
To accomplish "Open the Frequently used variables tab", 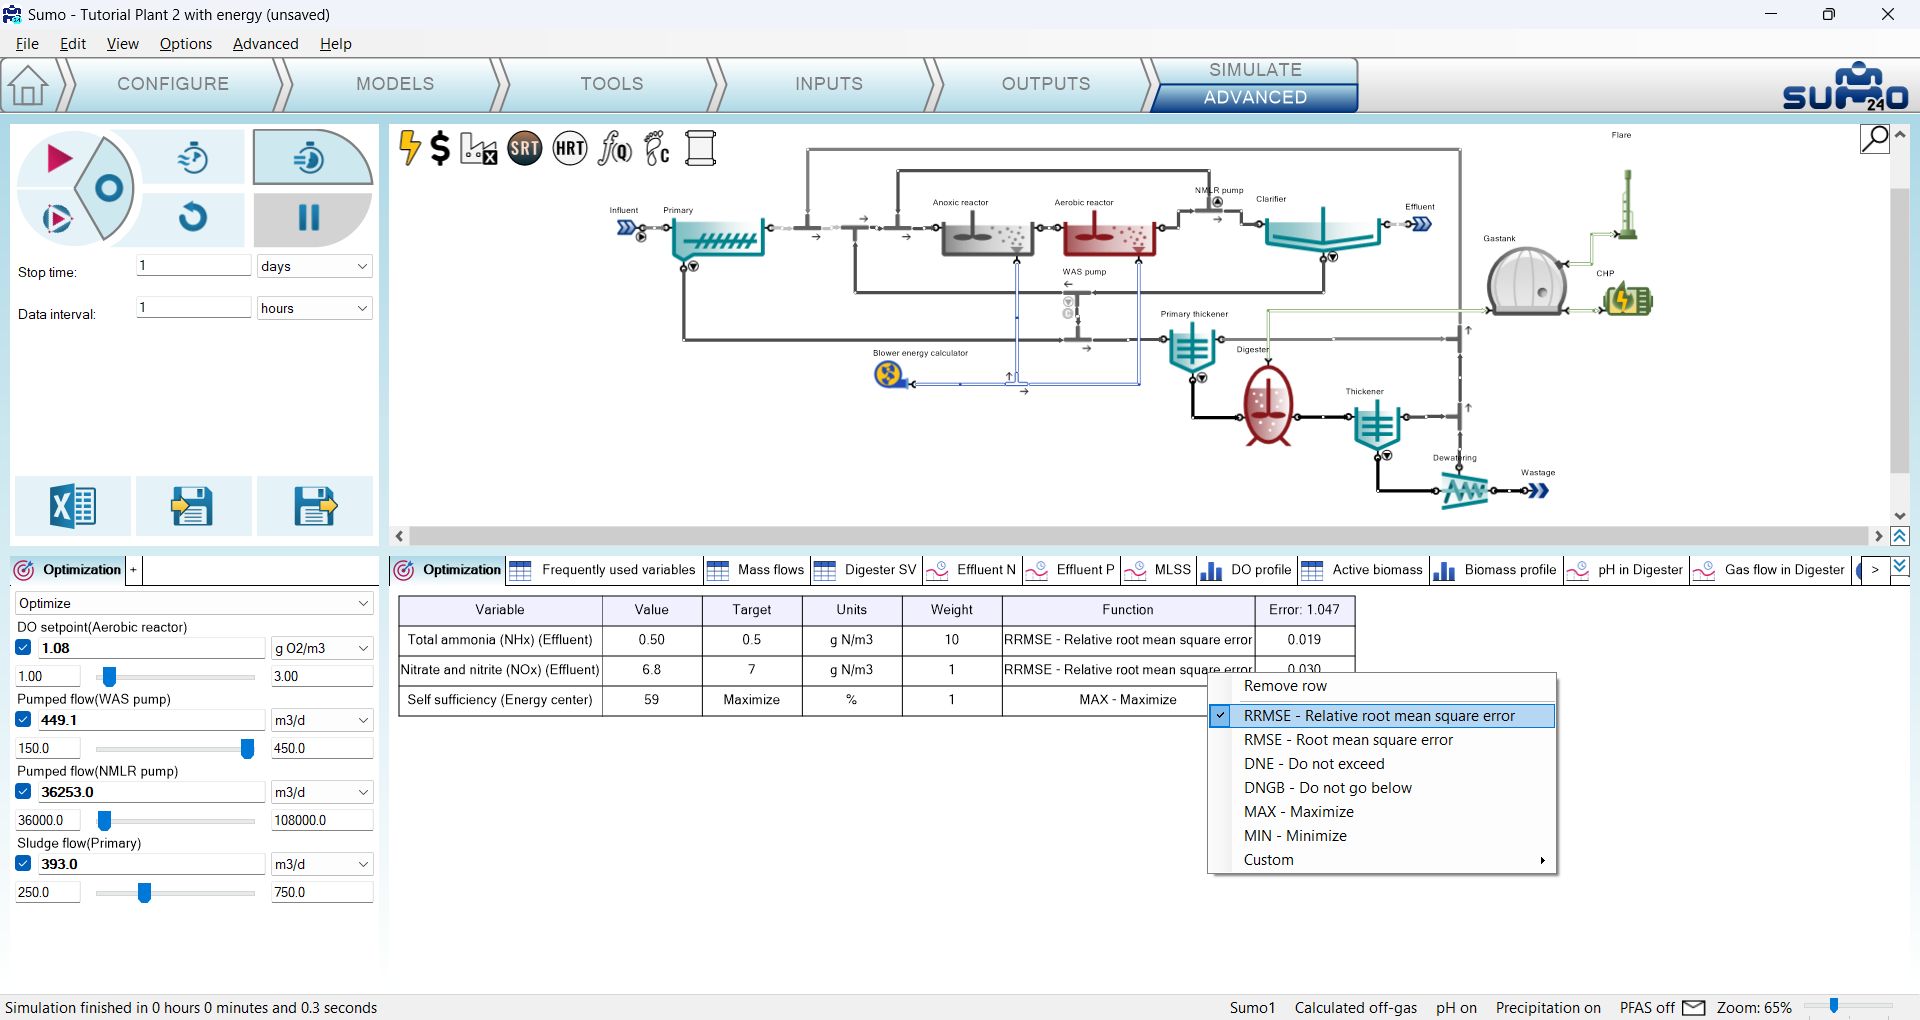I will [604, 570].
